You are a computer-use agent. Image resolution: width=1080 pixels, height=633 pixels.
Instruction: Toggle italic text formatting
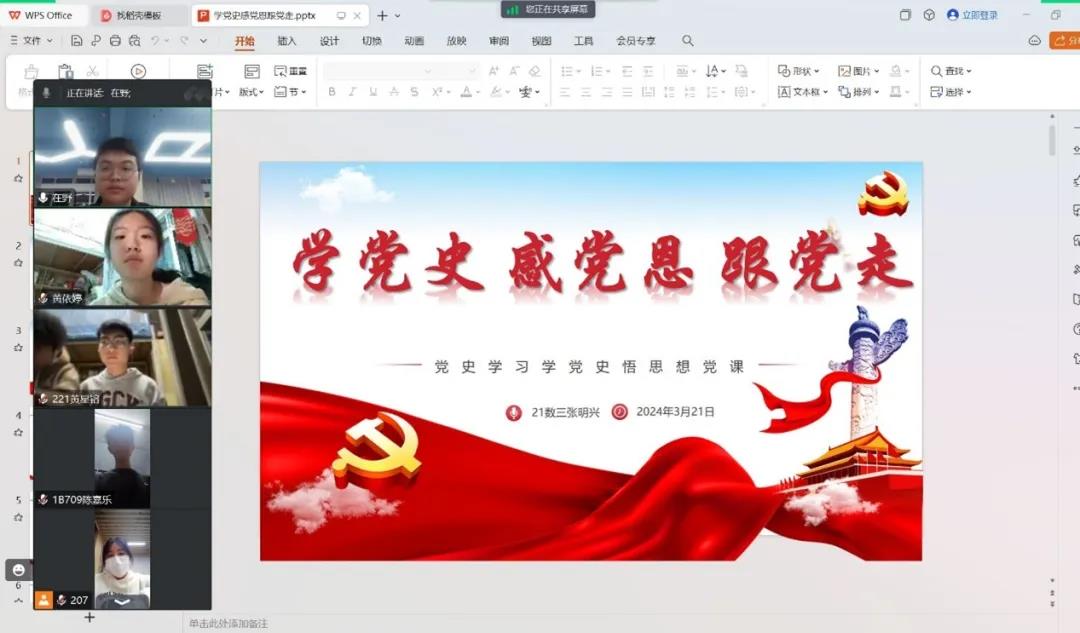(352, 92)
